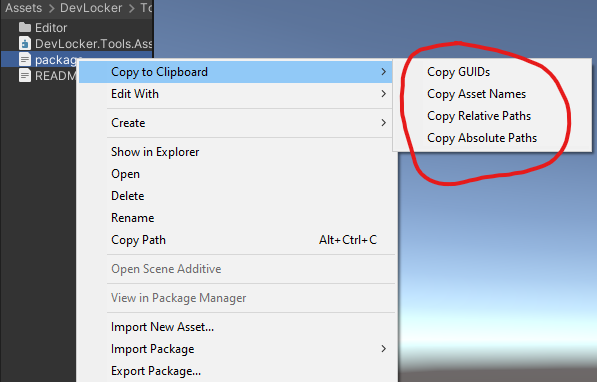Screen dimensions: 597x382
Task: Open the Copy to Clipboard submenu
Action: 235,72
